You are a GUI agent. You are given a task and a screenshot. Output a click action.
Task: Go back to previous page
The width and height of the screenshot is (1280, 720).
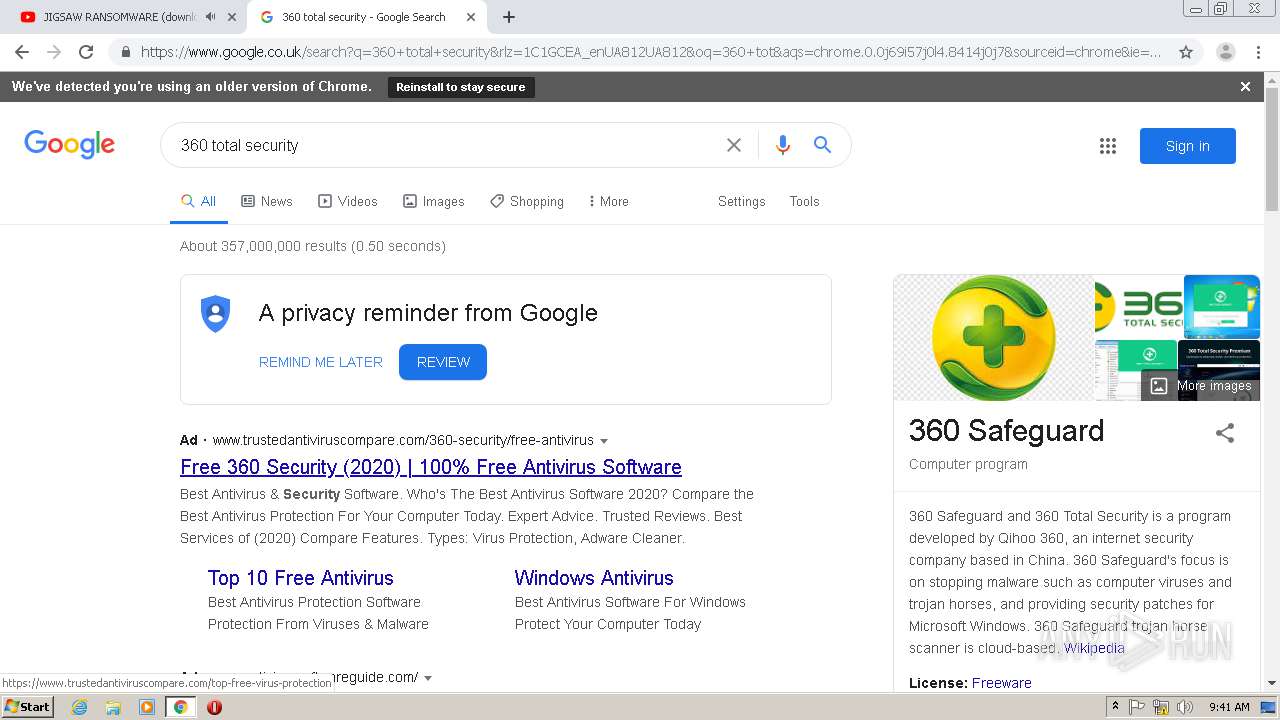(x=22, y=52)
